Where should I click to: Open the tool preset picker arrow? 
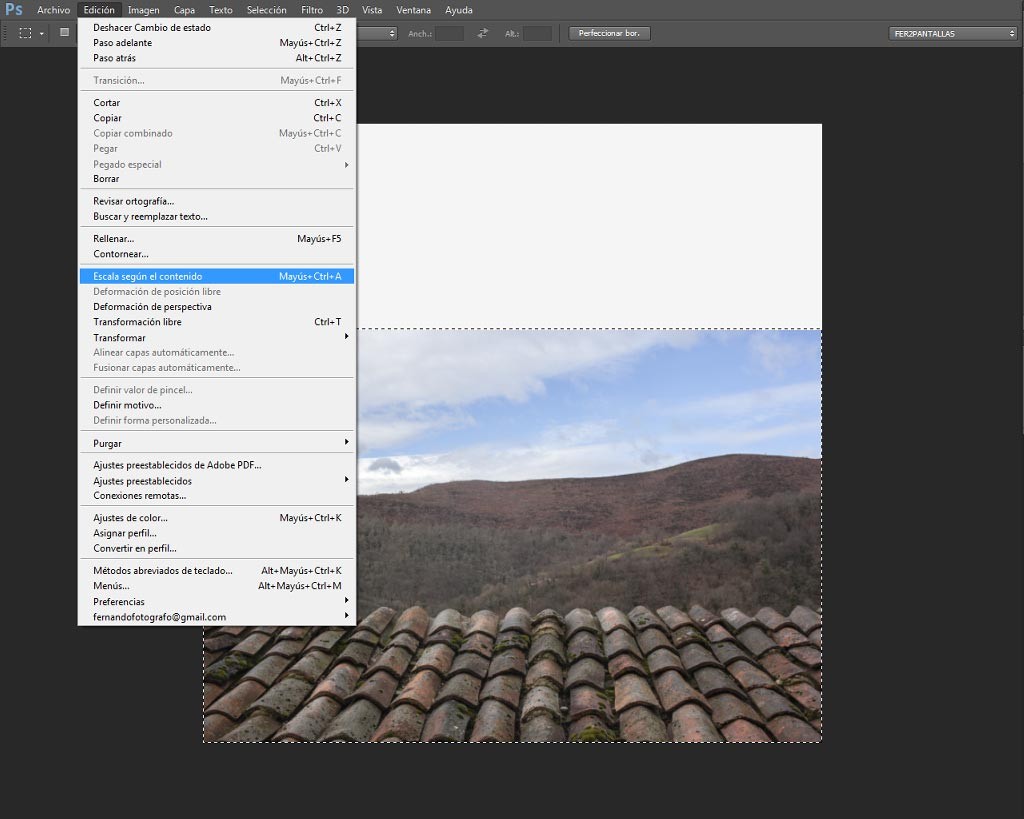[x=42, y=34]
